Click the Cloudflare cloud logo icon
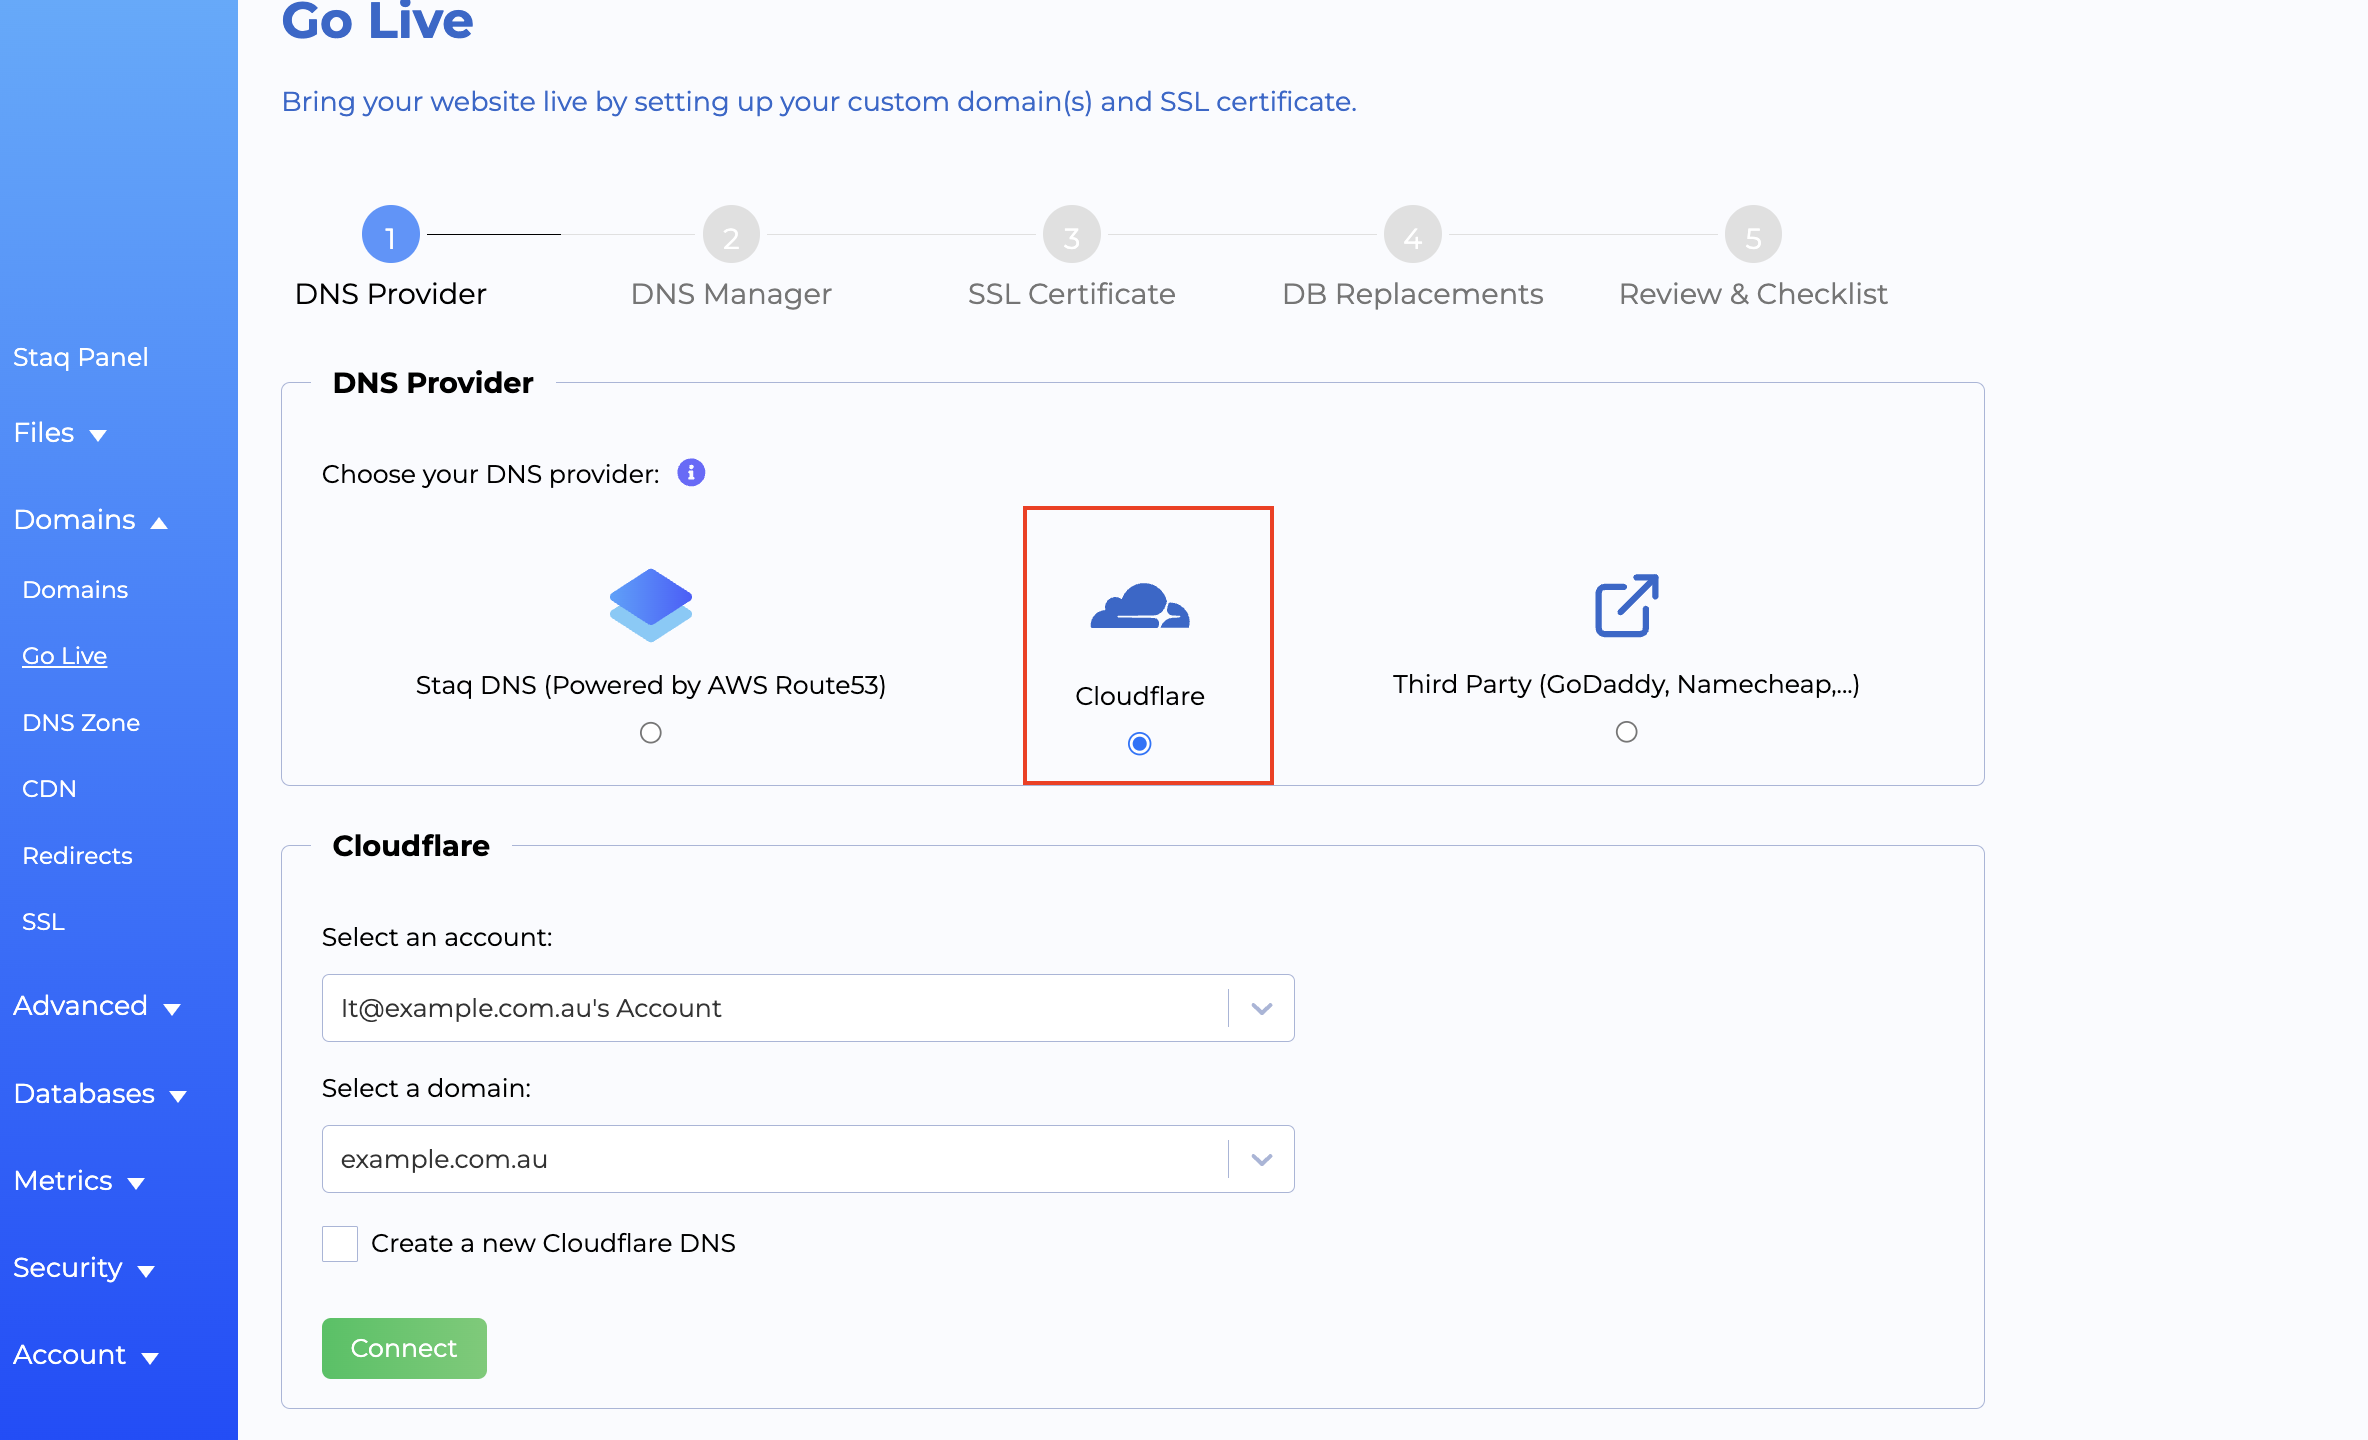This screenshot has height=1440, width=2368. [x=1139, y=606]
